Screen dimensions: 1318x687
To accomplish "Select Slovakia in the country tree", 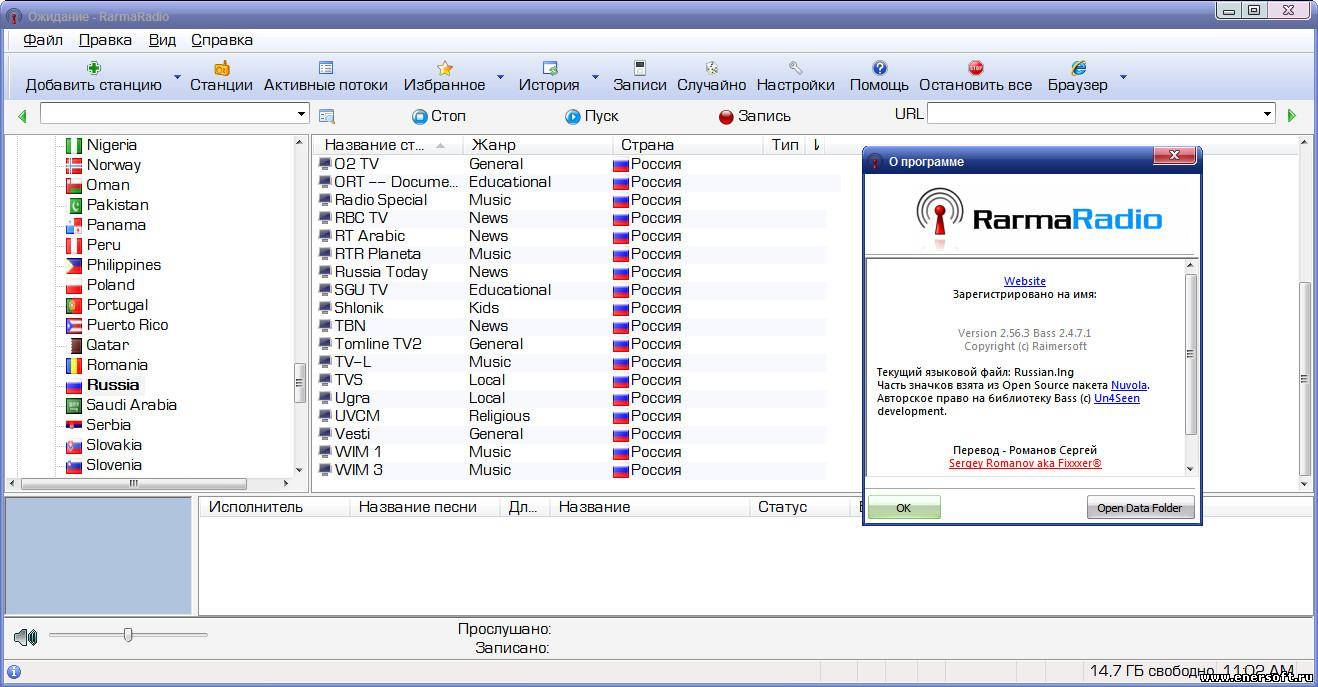I will tap(114, 445).
